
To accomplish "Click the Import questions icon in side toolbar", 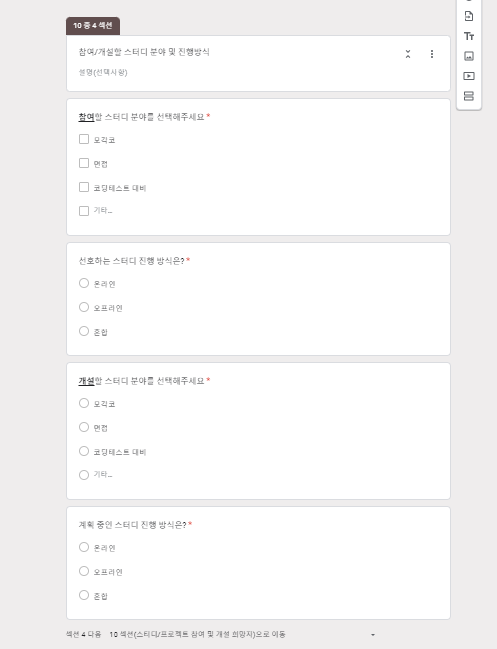I will point(468,16).
